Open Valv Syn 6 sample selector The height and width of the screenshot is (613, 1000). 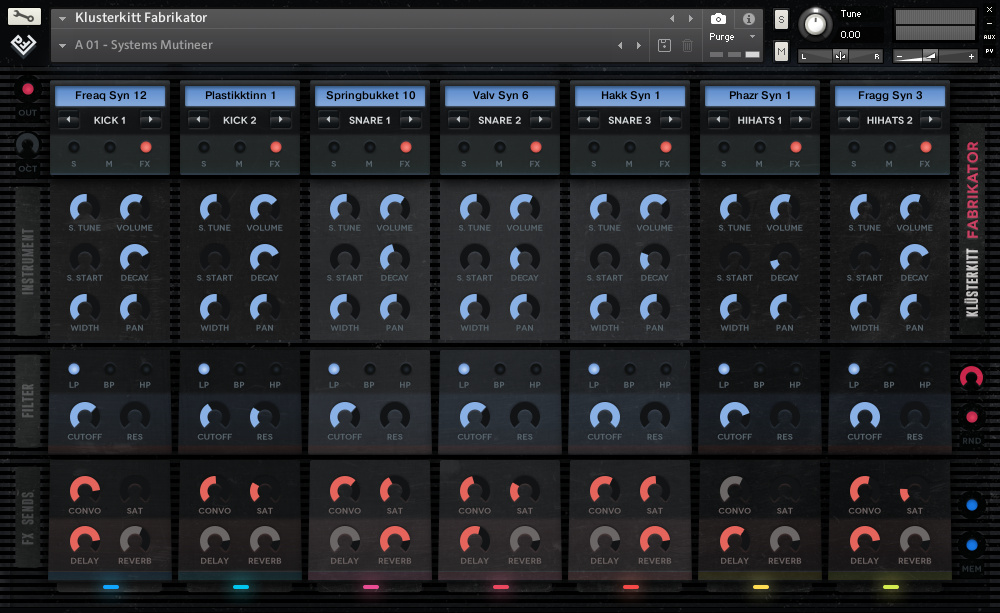tap(500, 96)
